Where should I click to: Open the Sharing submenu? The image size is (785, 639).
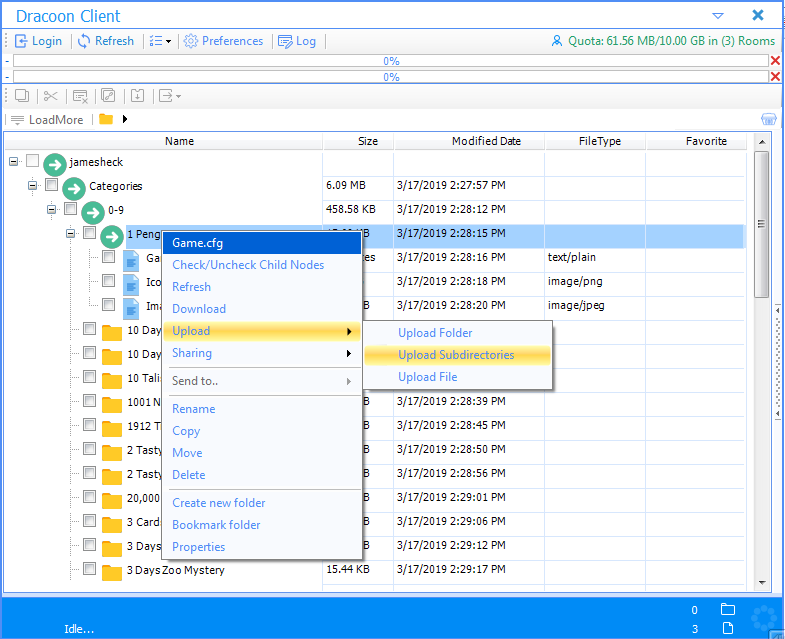[x=261, y=353]
